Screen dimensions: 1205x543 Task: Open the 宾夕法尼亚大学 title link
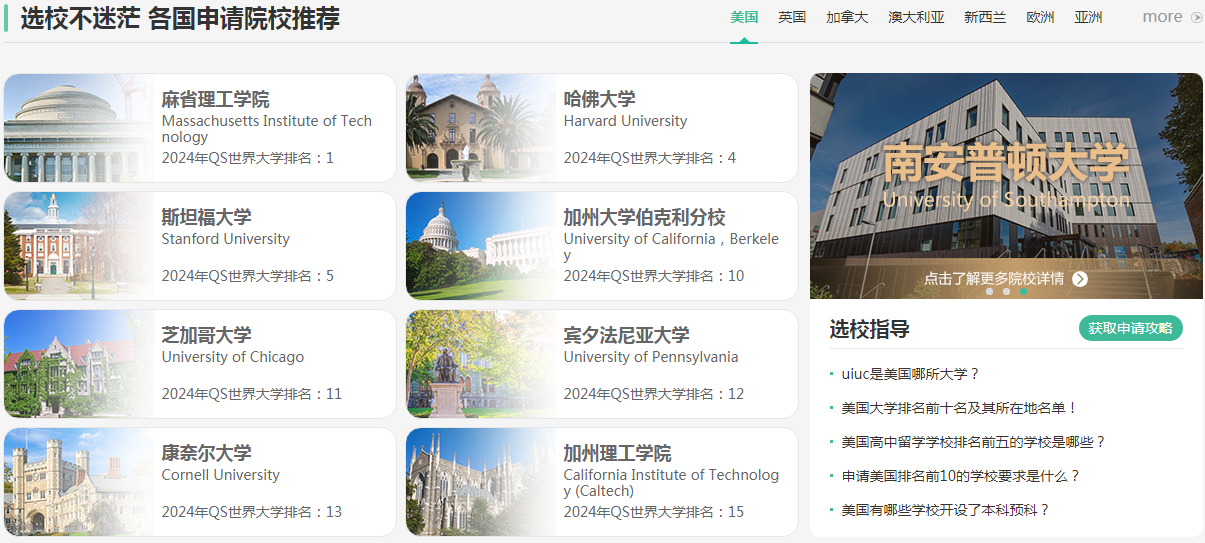(626, 336)
